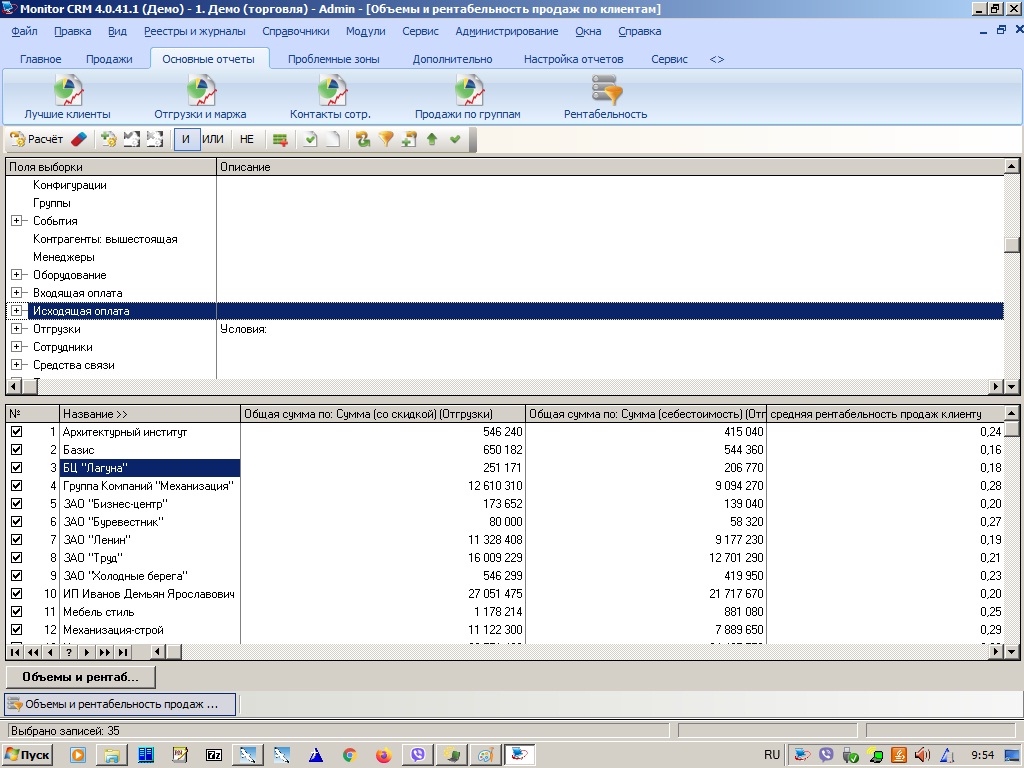The image size is (1024, 768).
Task: Click the filter fields vertical scrollbar thumb
Action: [1012, 244]
